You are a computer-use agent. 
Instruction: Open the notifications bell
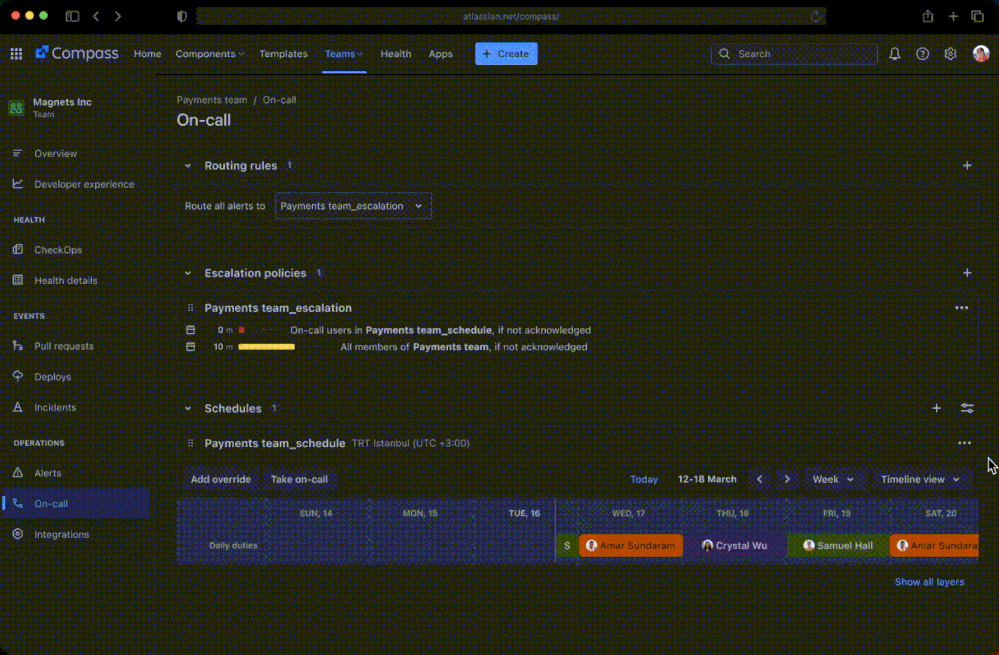(895, 54)
